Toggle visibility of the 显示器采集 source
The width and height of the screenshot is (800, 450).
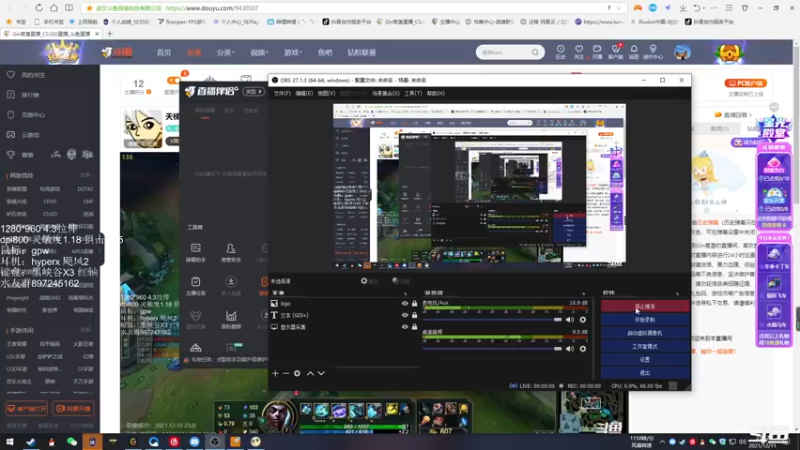(x=405, y=327)
